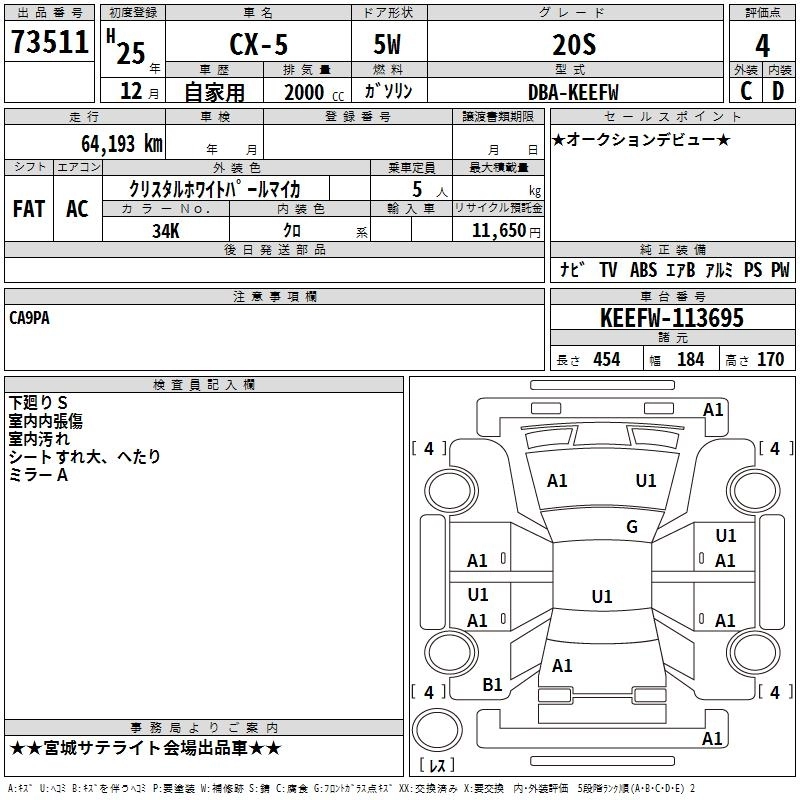This screenshot has width=800, height=800.
Task: Select the FAT shift type cell
Action: 29,209
